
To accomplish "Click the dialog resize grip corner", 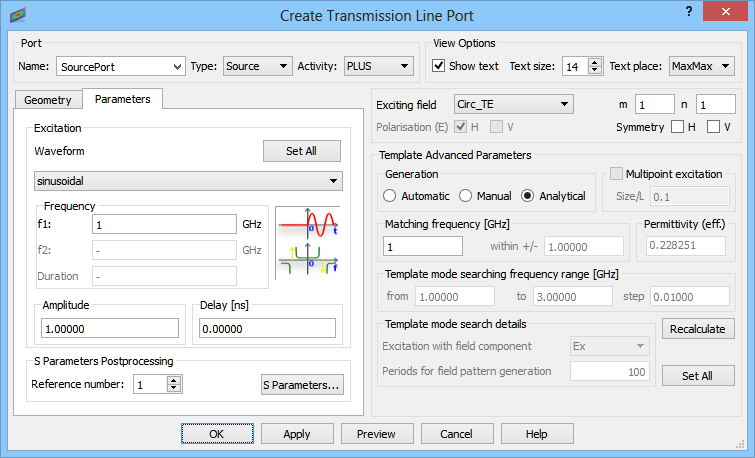I will [740, 444].
